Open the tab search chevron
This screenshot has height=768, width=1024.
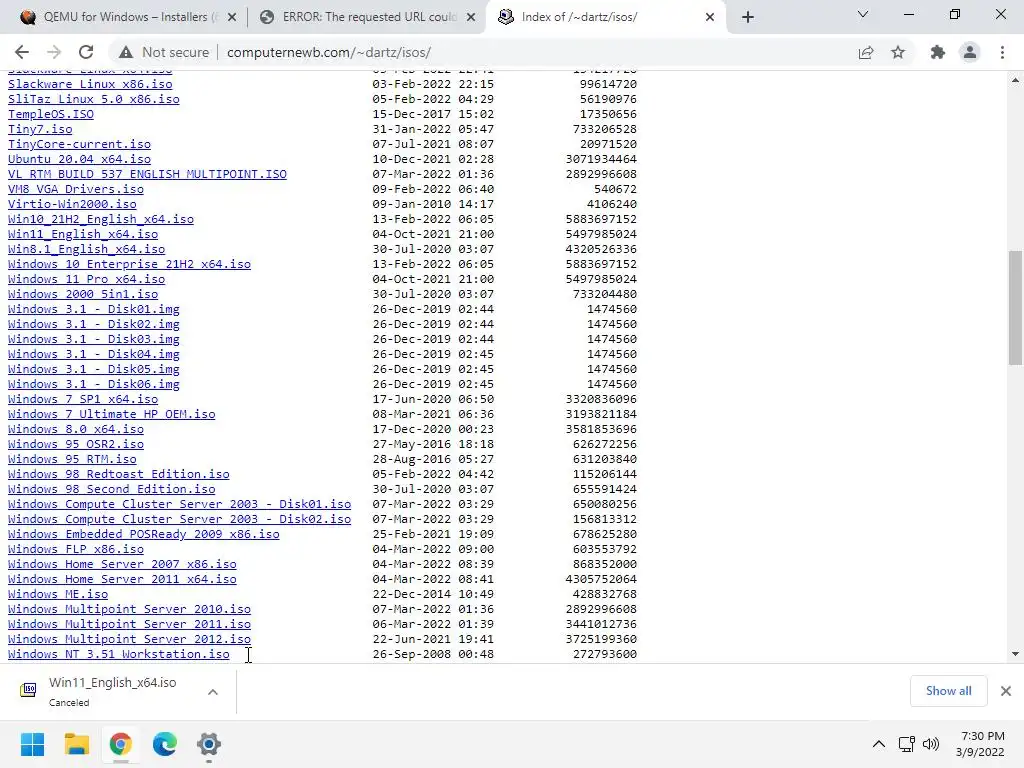tap(863, 14)
